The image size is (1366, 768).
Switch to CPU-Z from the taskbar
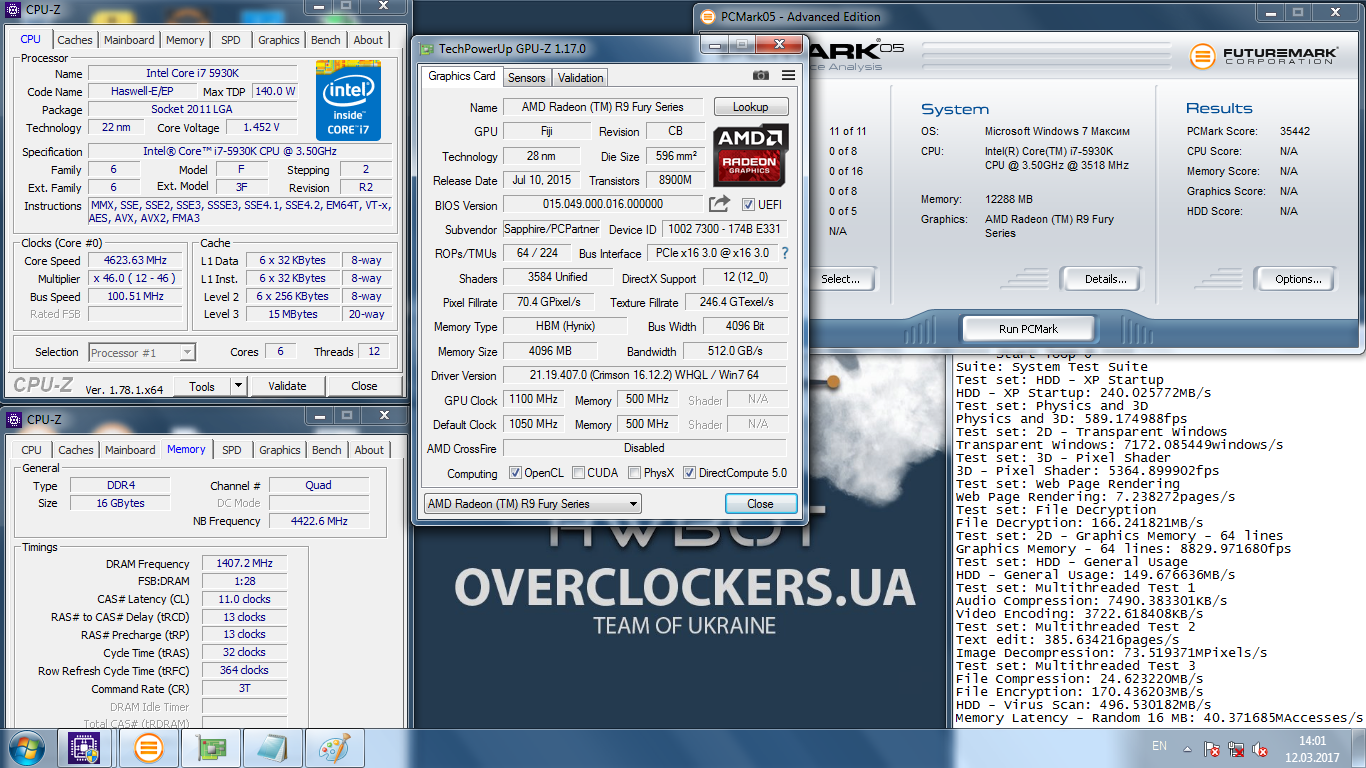click(85, 748)
